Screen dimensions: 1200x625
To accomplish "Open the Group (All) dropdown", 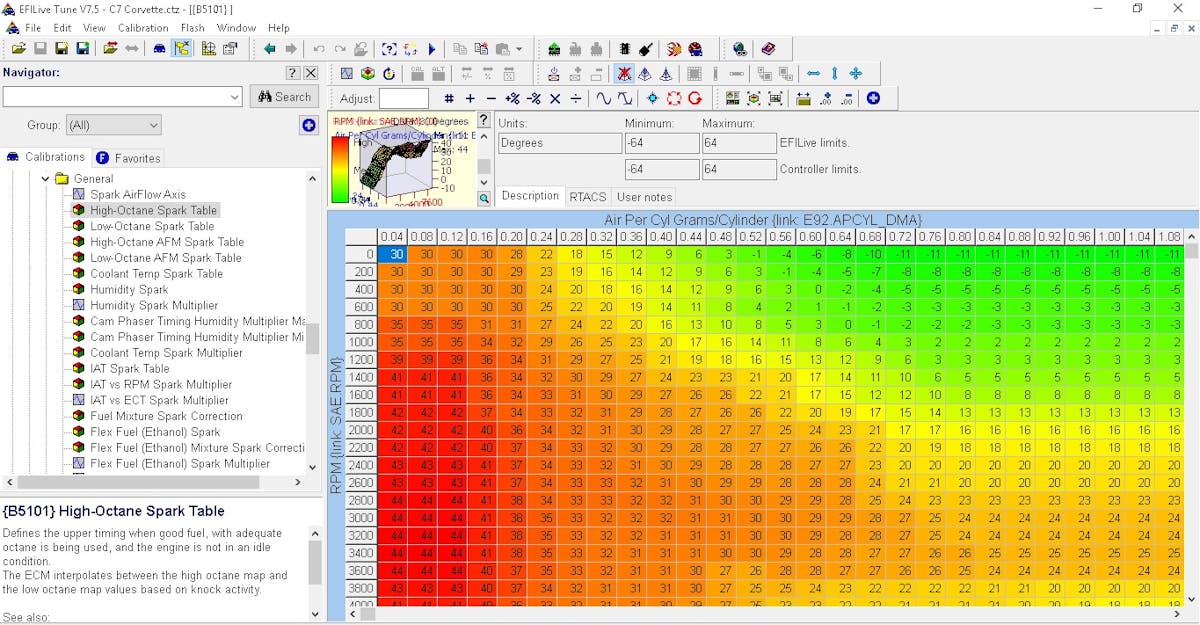I will (113, 125).
